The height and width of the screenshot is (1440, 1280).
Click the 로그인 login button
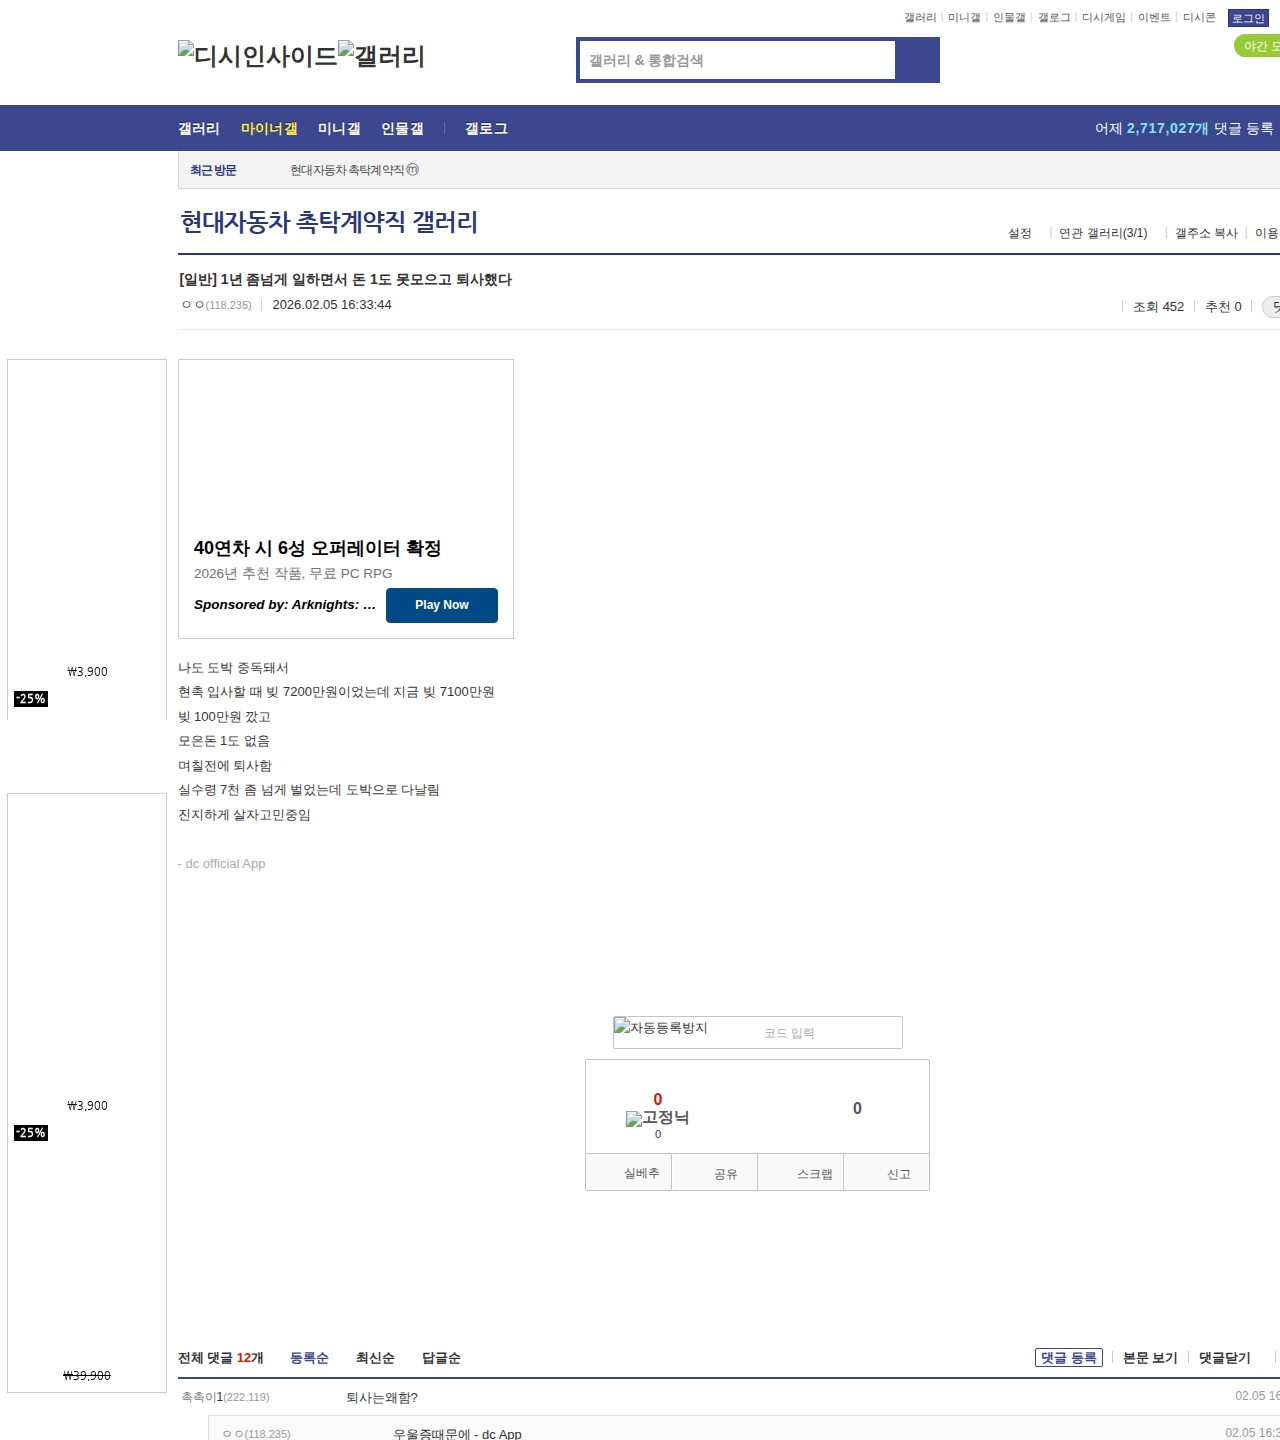[1248, 18]
